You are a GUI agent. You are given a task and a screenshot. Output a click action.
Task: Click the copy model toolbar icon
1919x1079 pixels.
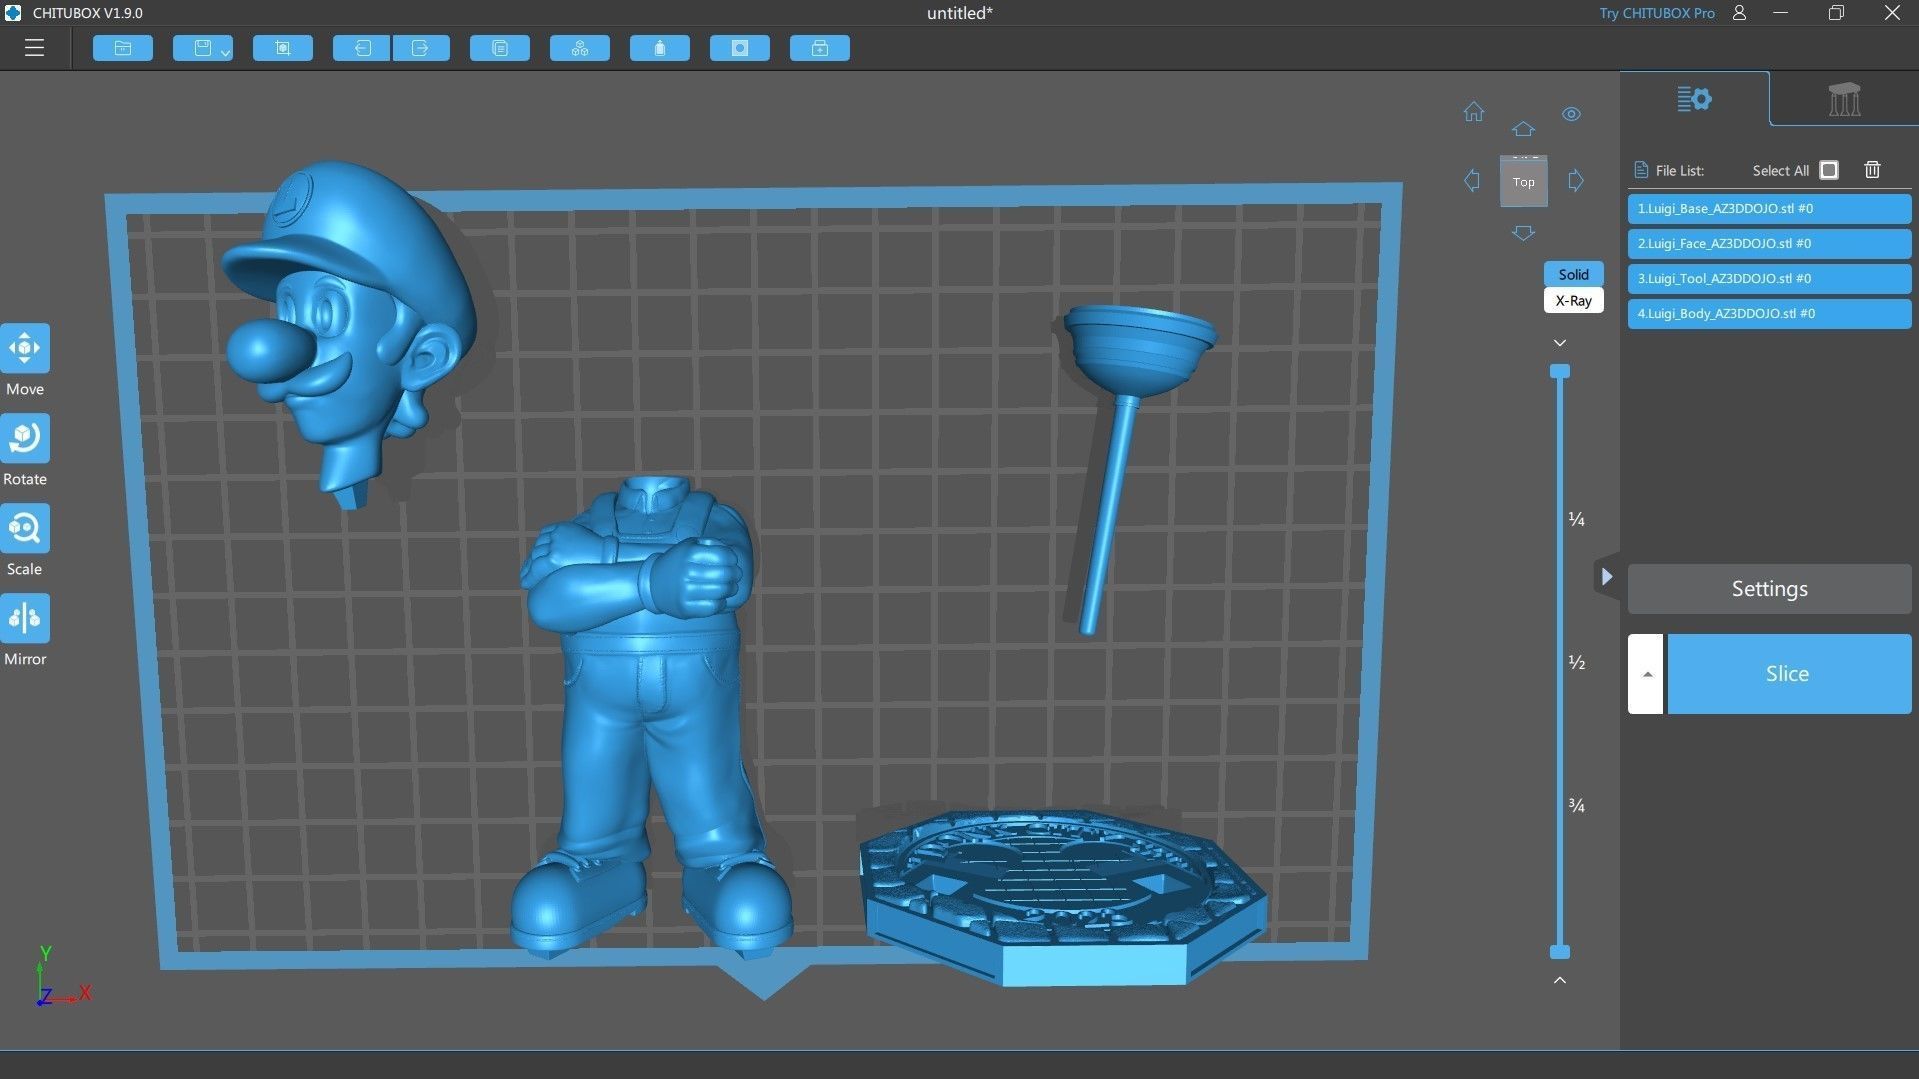coord(500,48)
